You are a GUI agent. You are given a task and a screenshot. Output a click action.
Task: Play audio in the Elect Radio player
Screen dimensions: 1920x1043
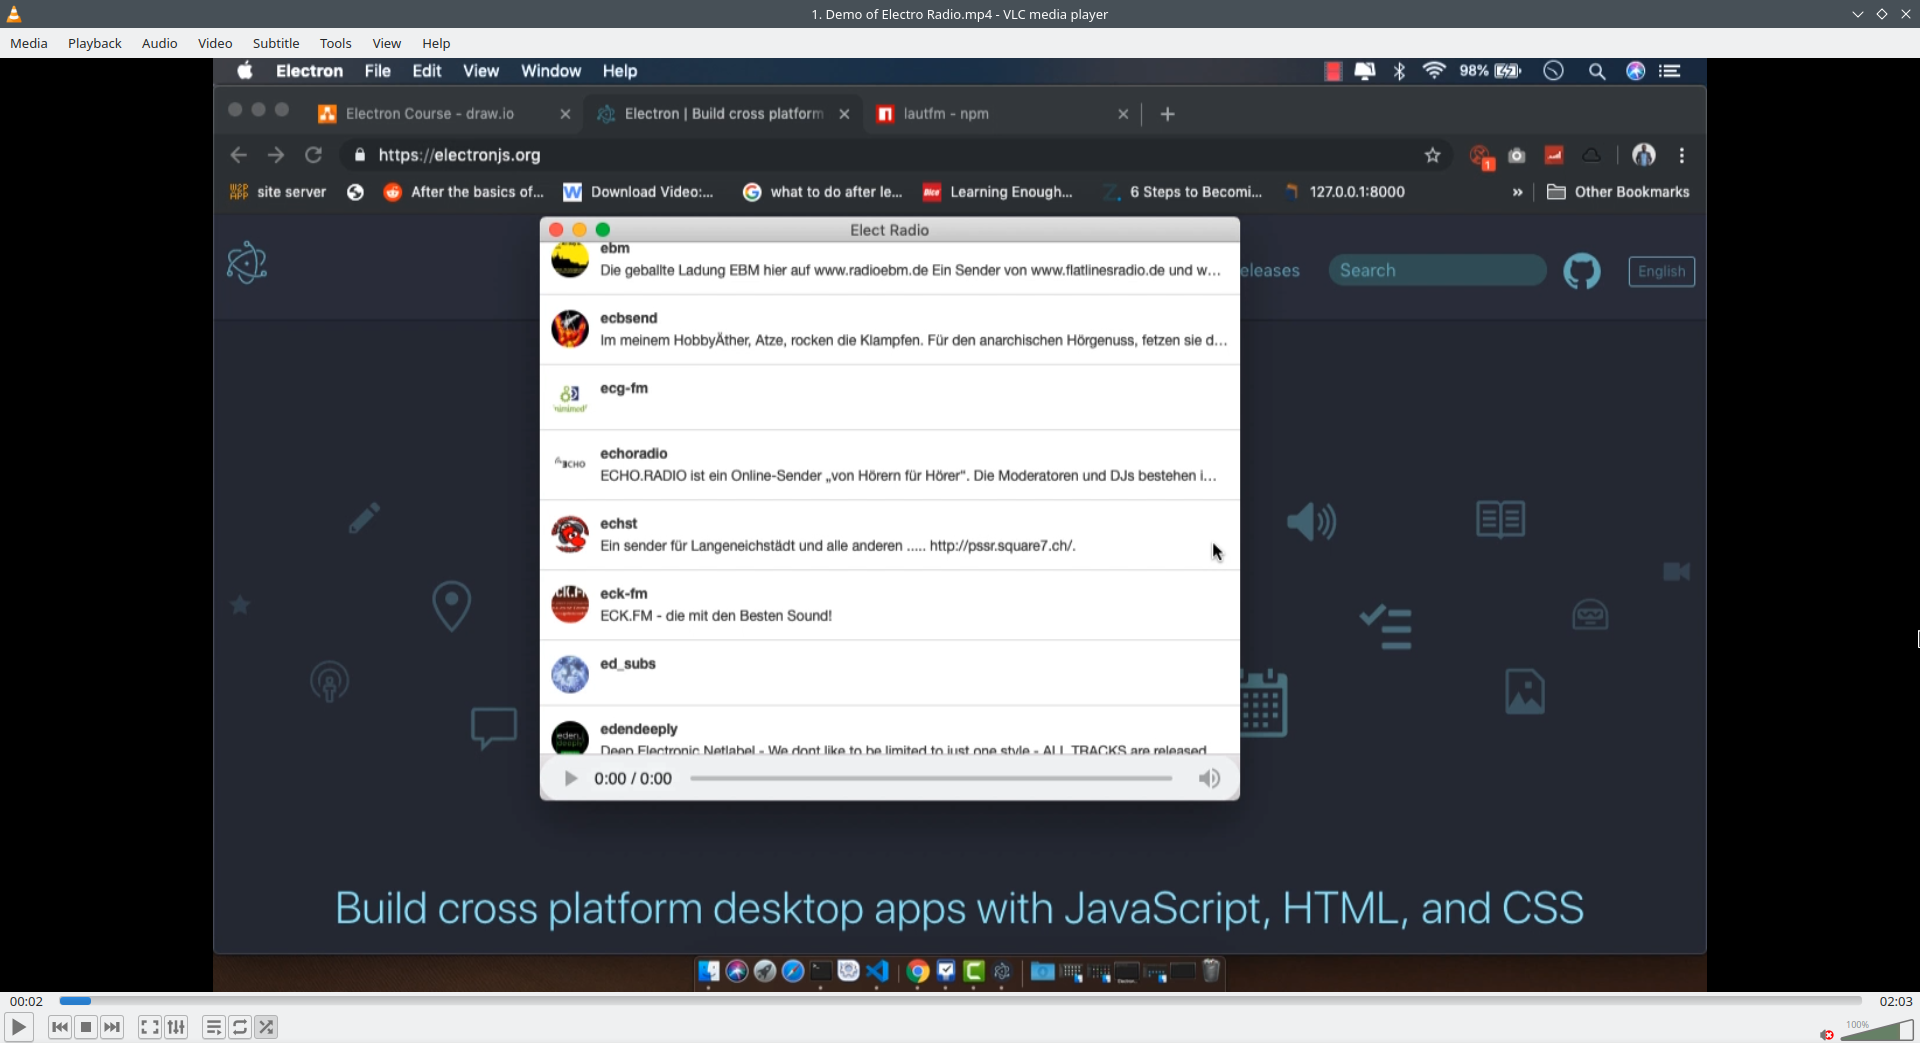(570, 779)
